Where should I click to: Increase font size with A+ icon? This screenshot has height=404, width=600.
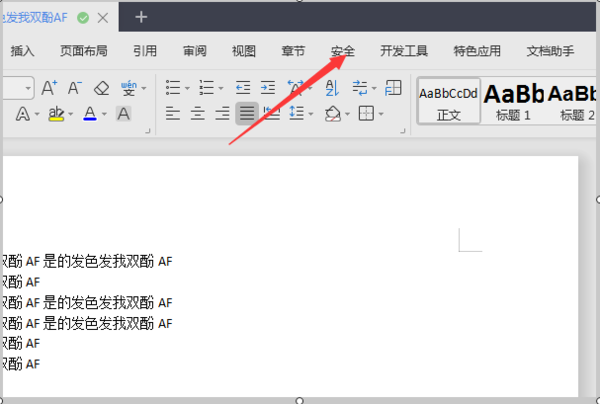click(x=49, y=88)
